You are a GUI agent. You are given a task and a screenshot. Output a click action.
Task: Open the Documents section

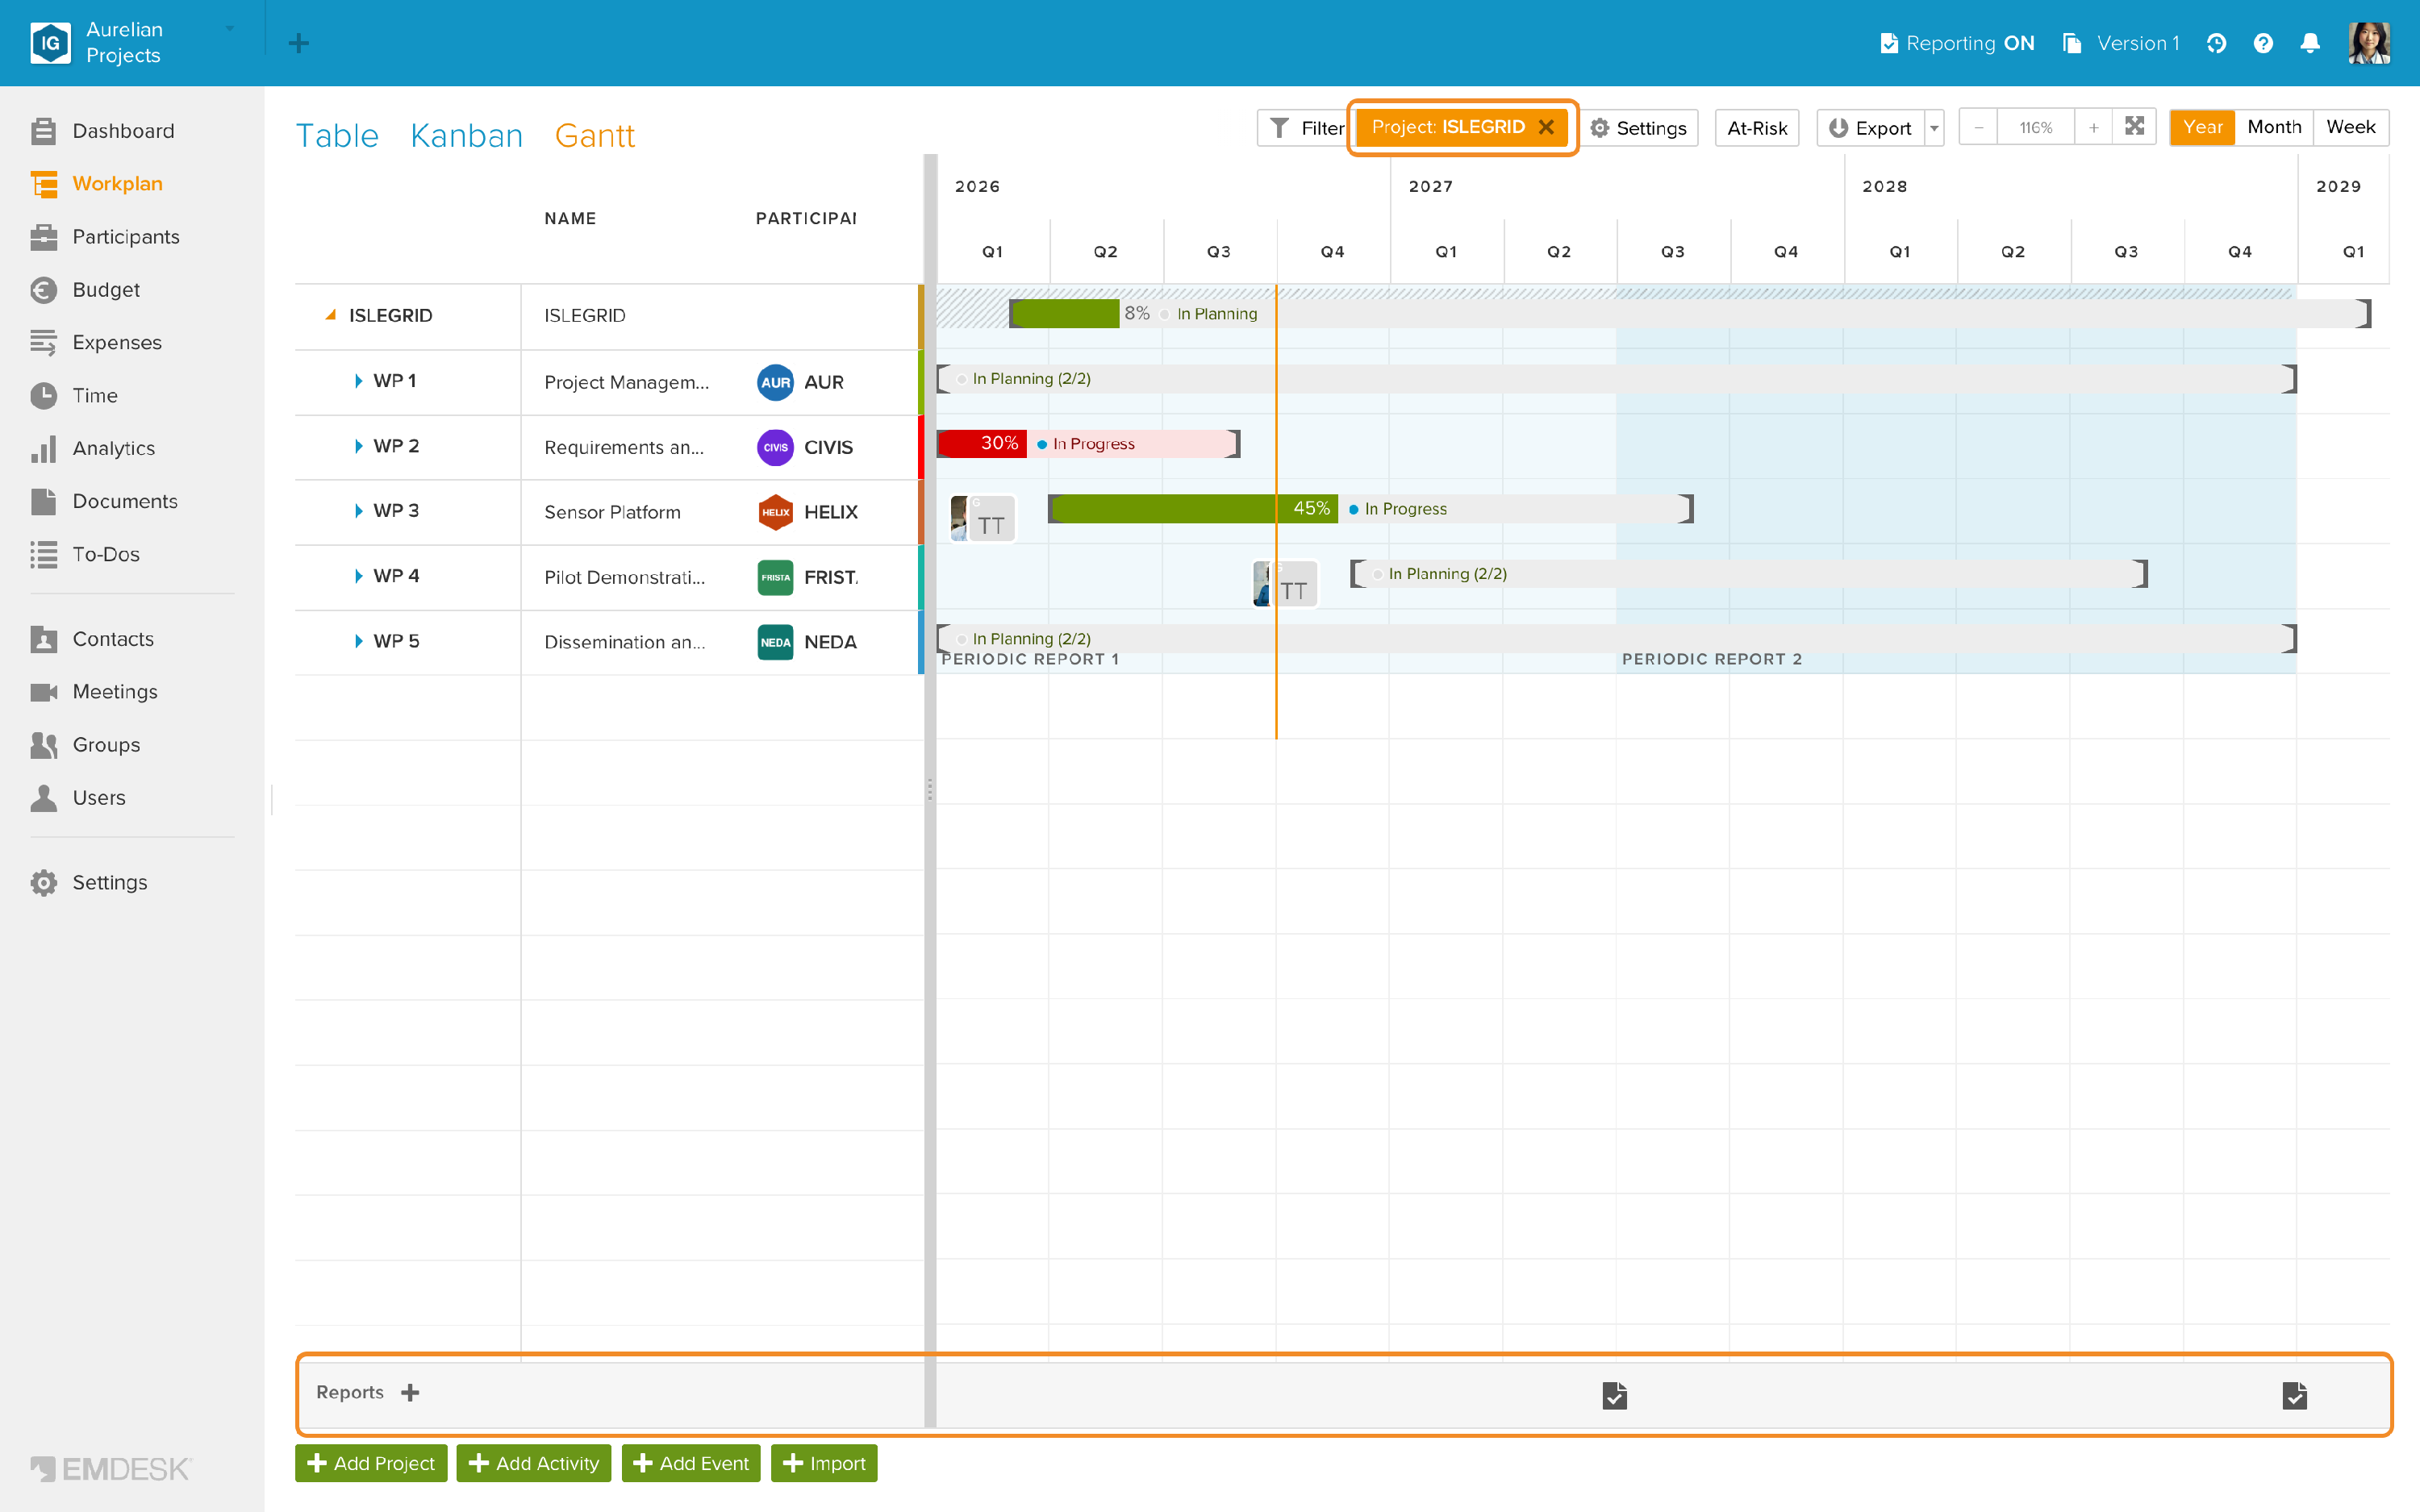click(104, 502)
